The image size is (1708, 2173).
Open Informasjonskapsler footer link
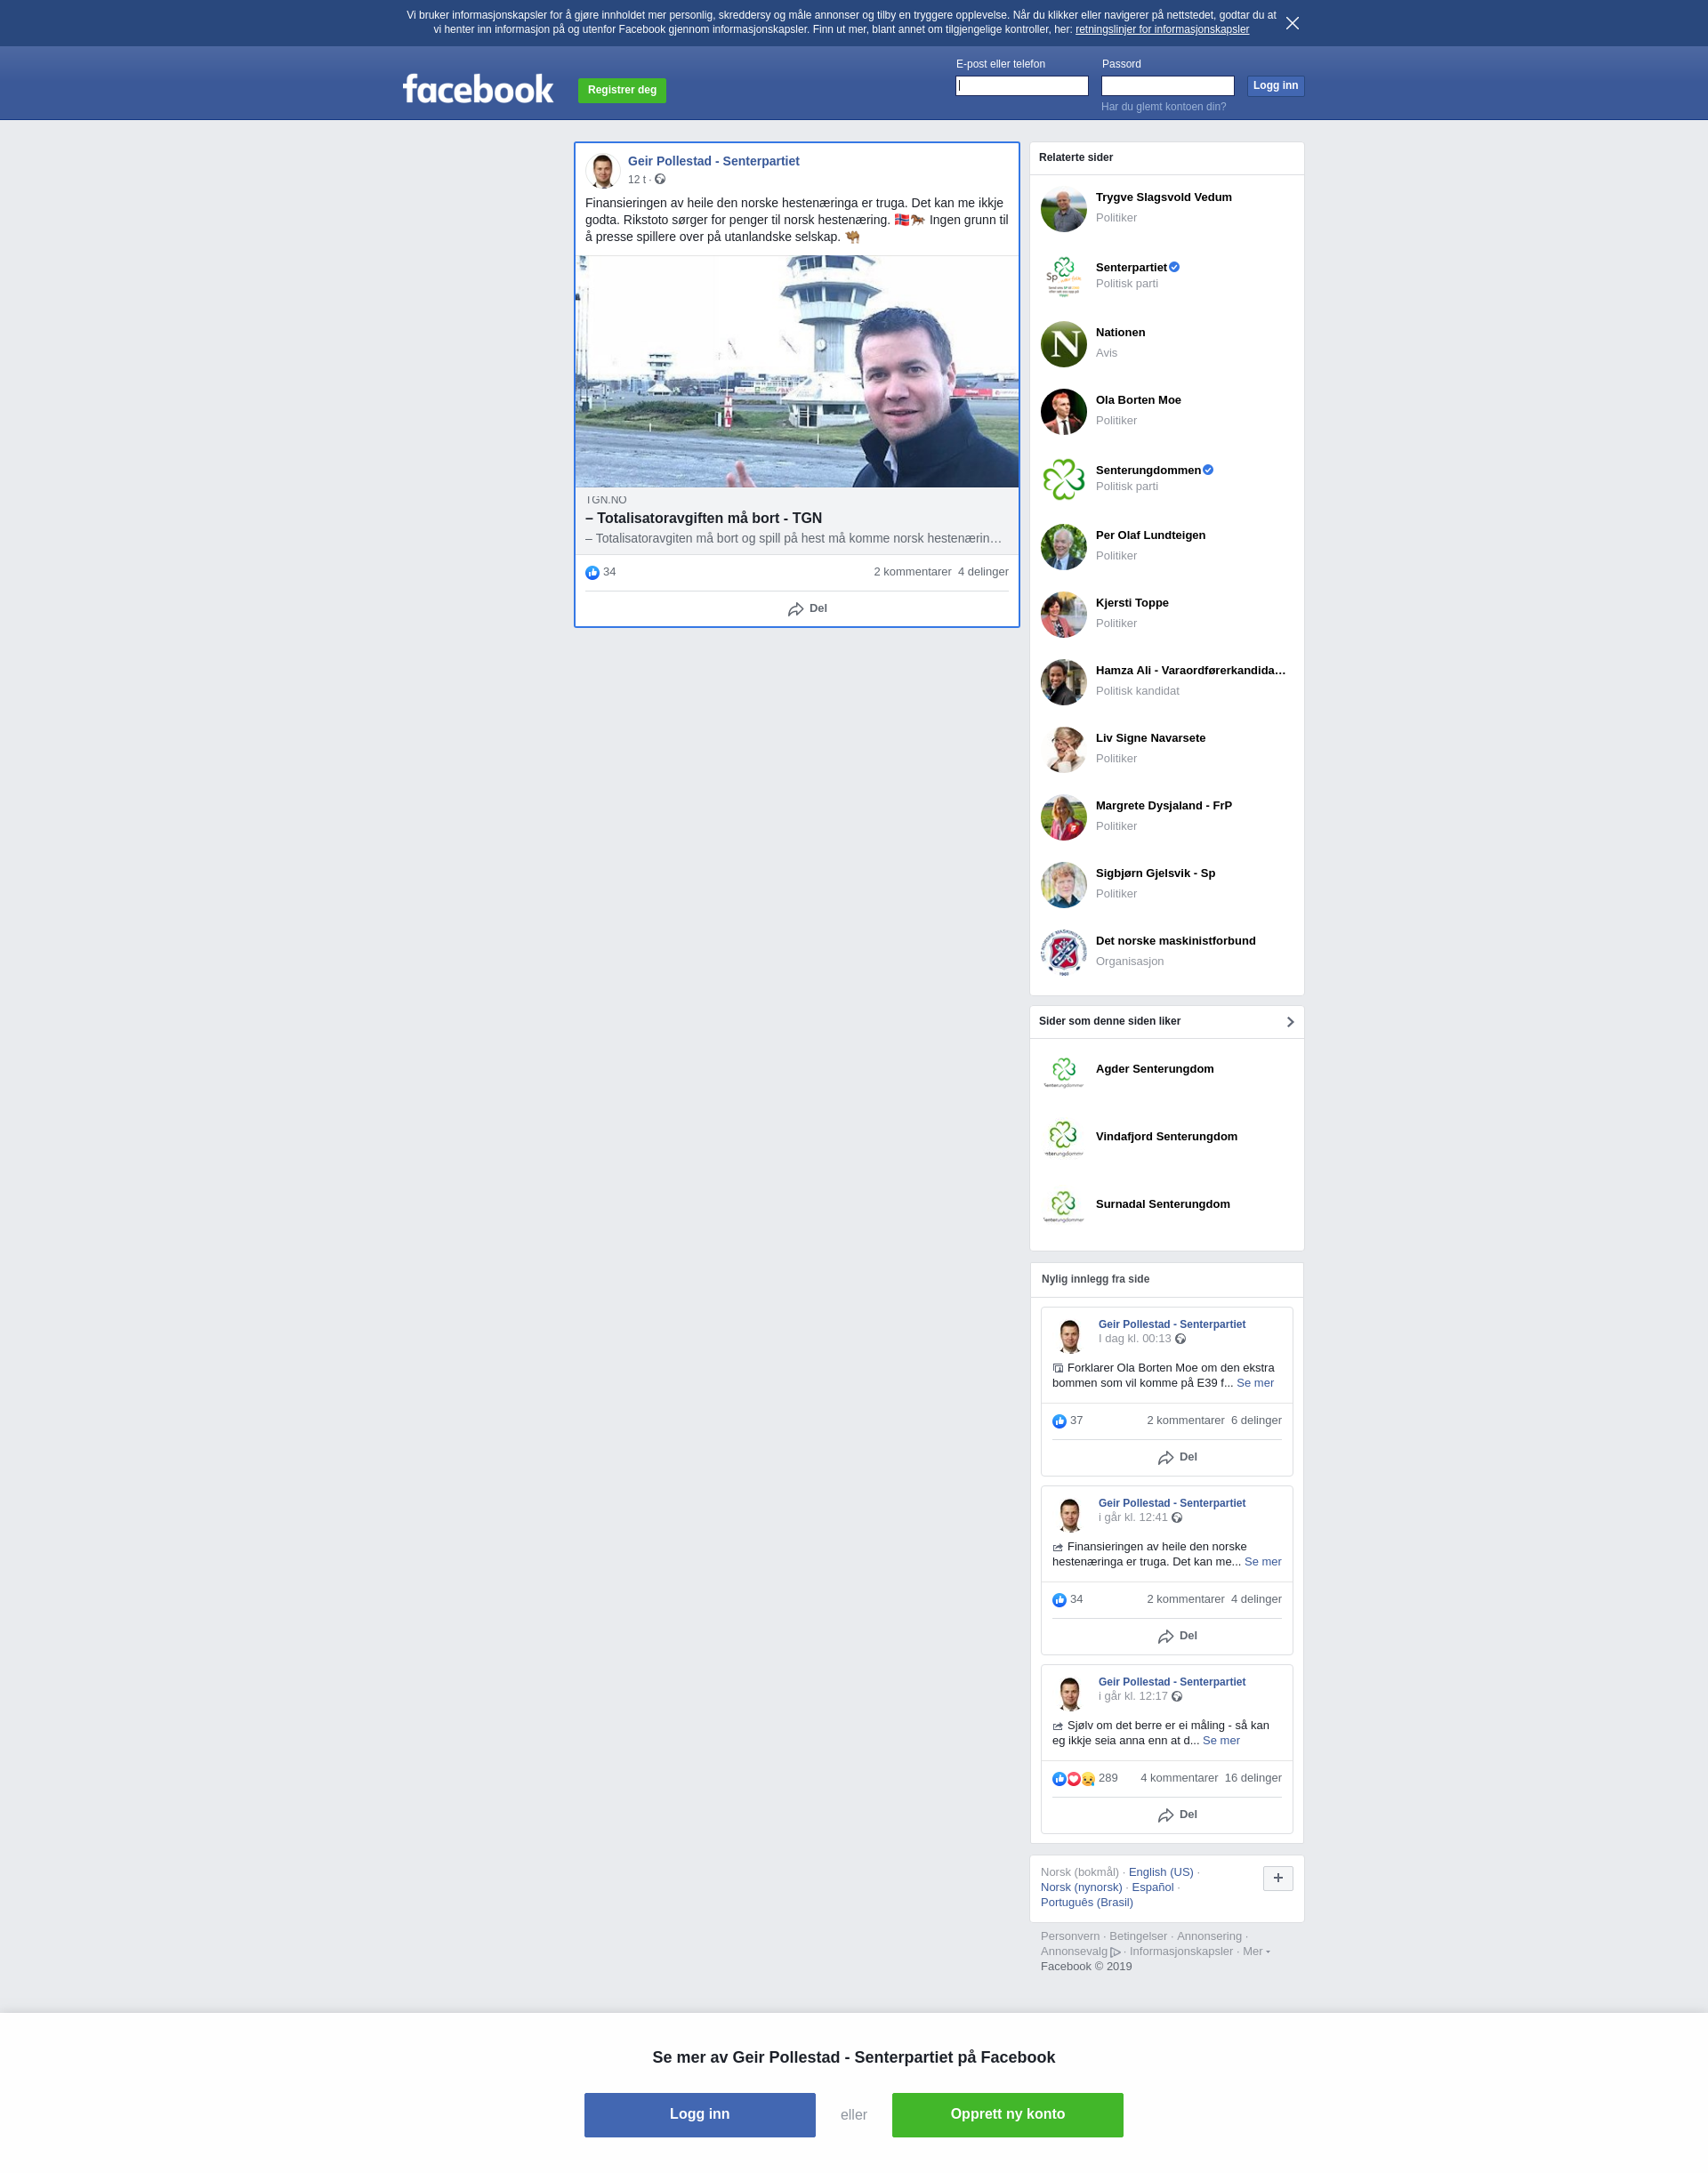point(1181,1951)
